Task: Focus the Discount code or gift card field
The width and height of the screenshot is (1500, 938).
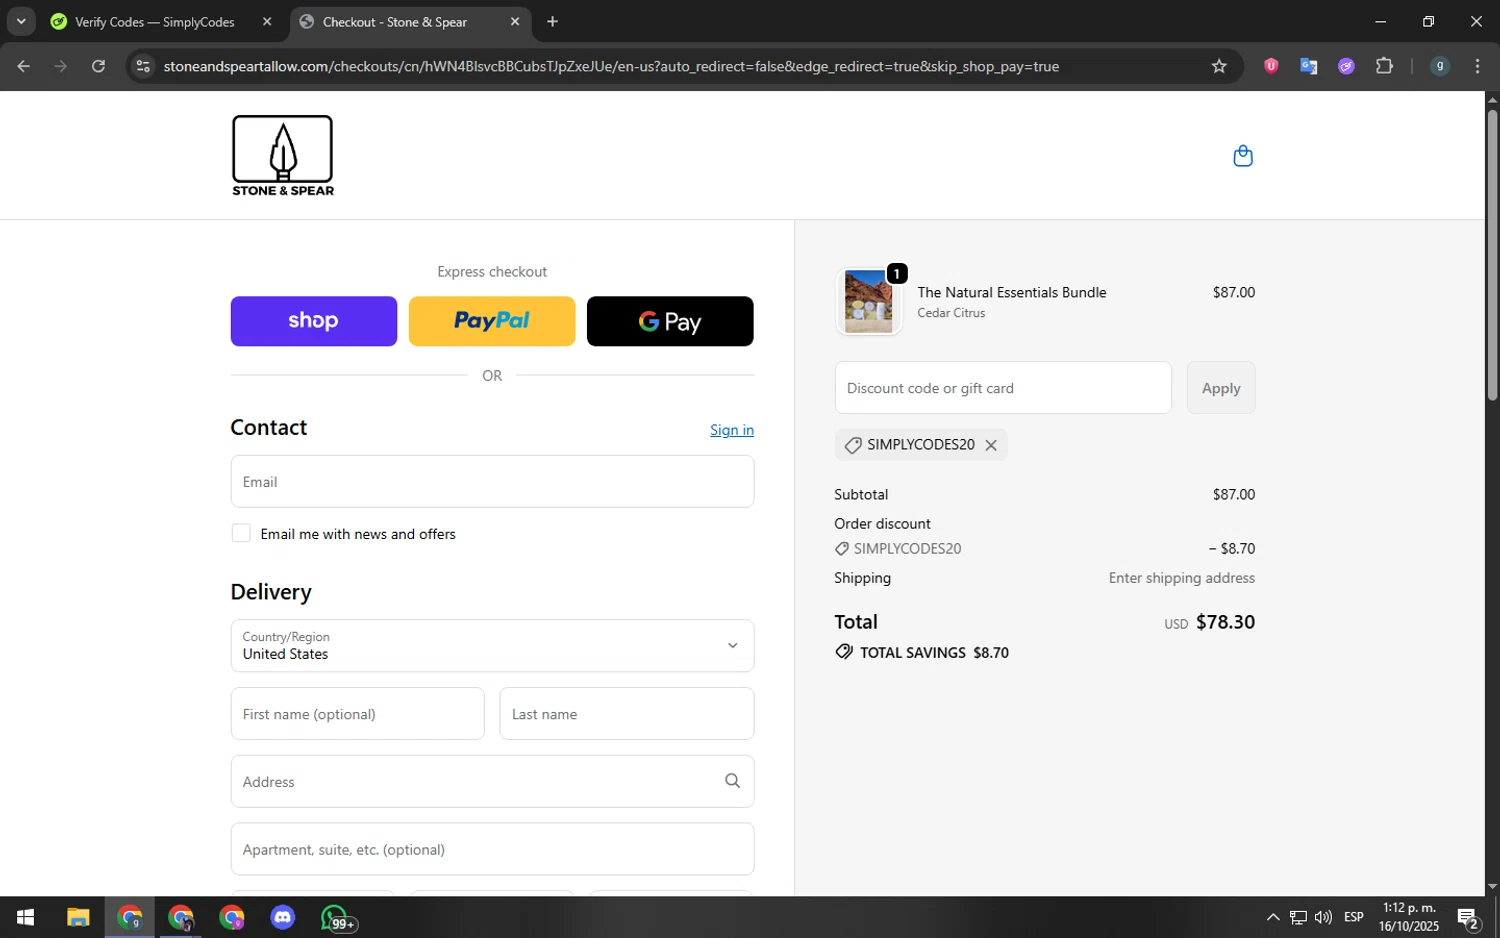Action: pos(1003,388)
